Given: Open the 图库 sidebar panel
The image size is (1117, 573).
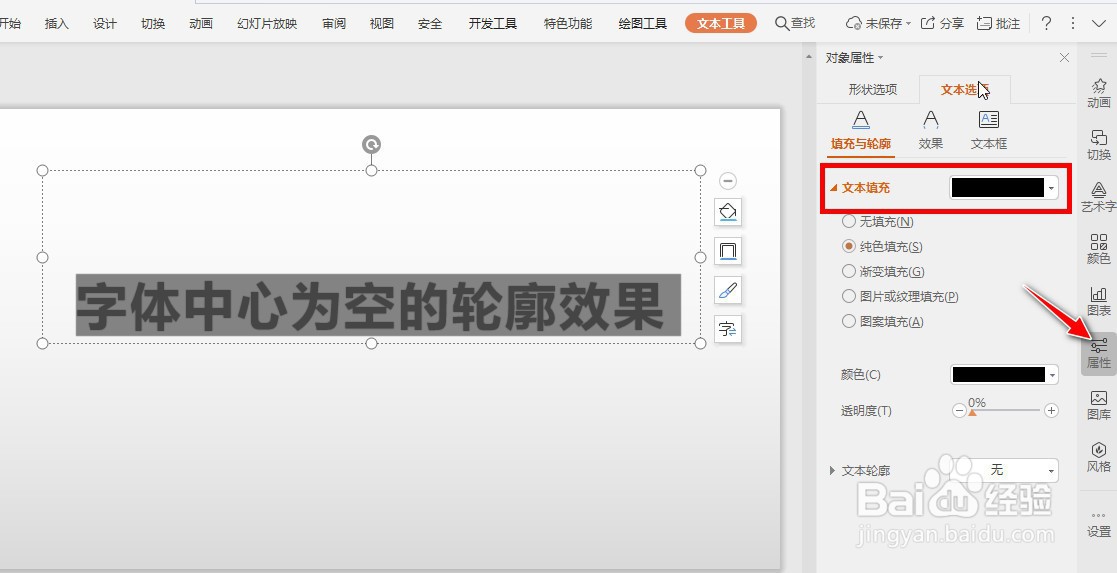Looking at the screenshot, I should pos(1098,405).
